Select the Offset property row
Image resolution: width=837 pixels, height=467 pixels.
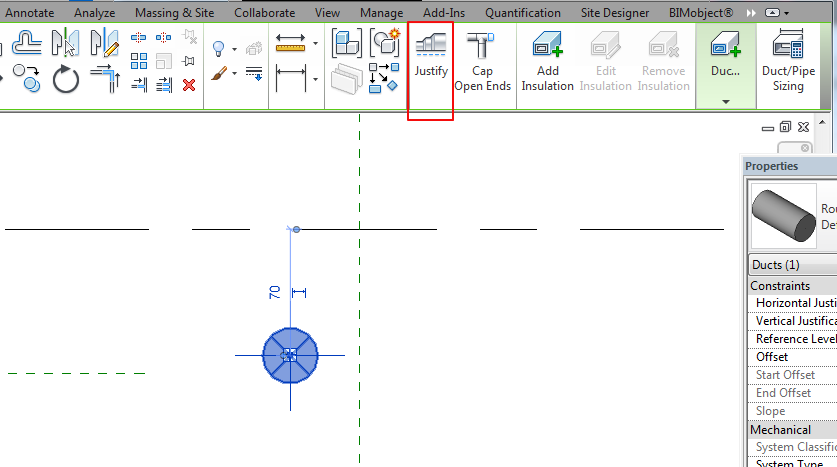click(793, 357)
